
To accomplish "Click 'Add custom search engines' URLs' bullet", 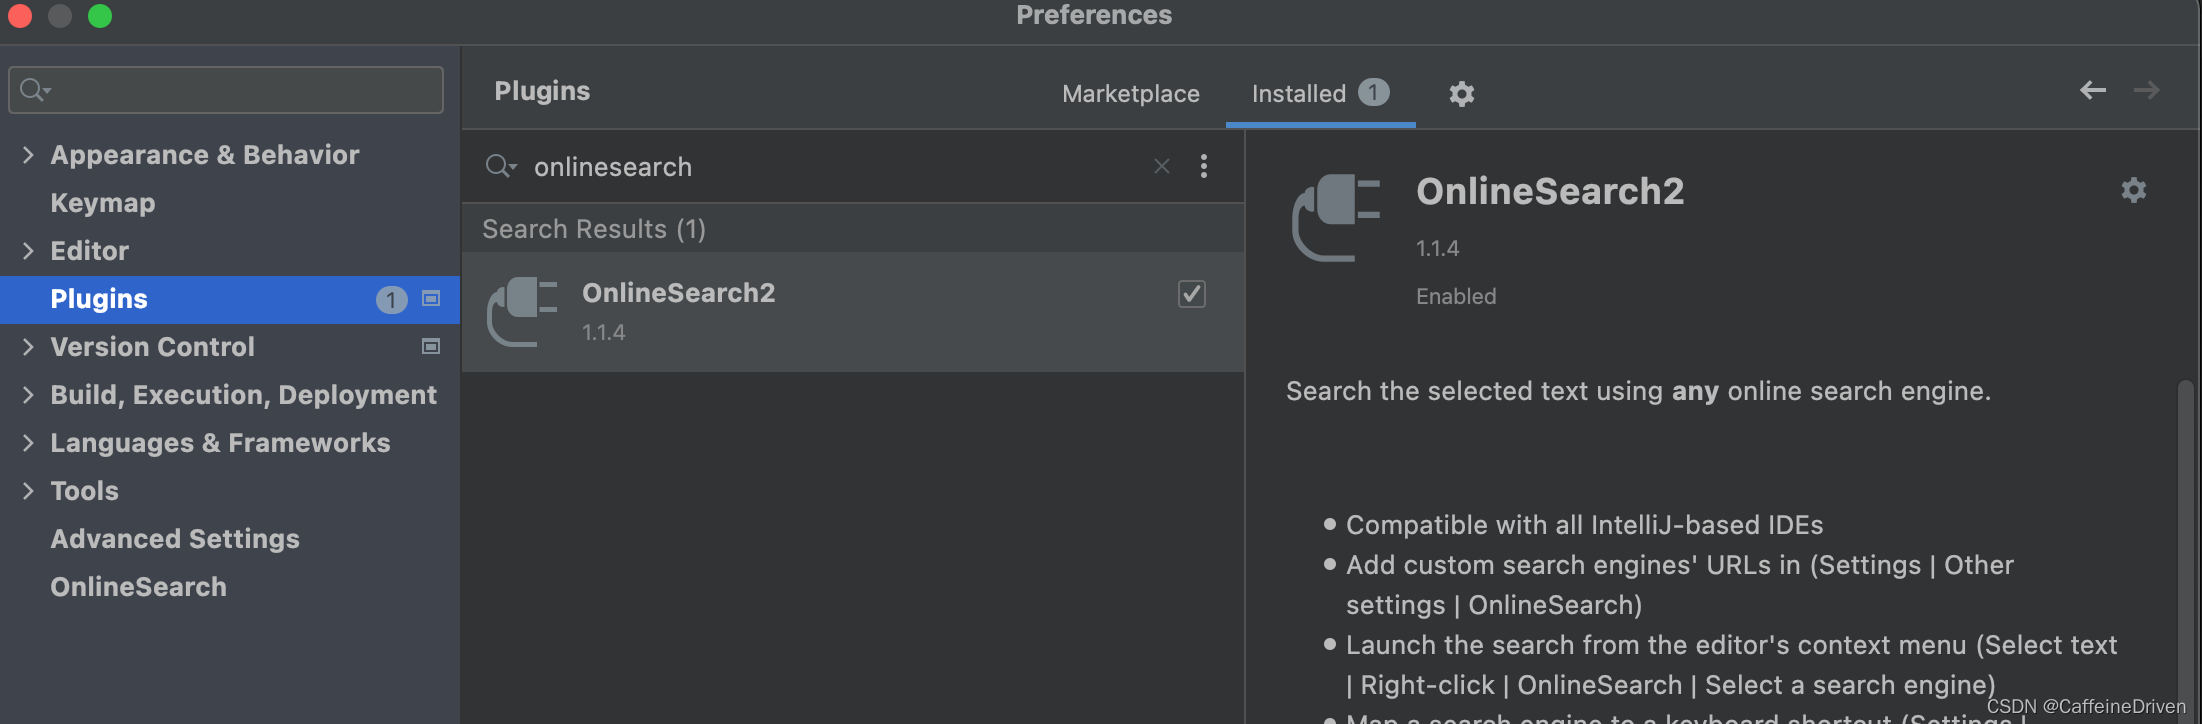I will pyautogui.click(x=1680, y=585).
